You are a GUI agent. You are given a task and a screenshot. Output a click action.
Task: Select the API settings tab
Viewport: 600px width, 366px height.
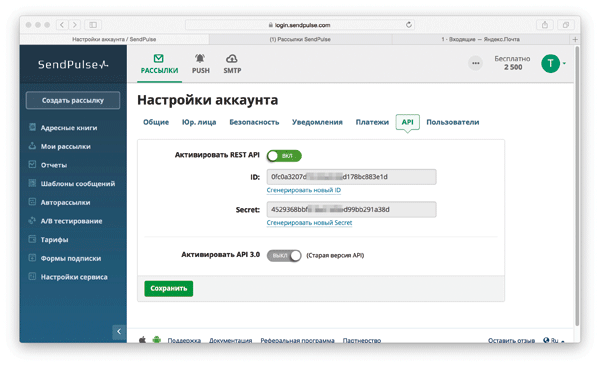(x=408, y=122)
